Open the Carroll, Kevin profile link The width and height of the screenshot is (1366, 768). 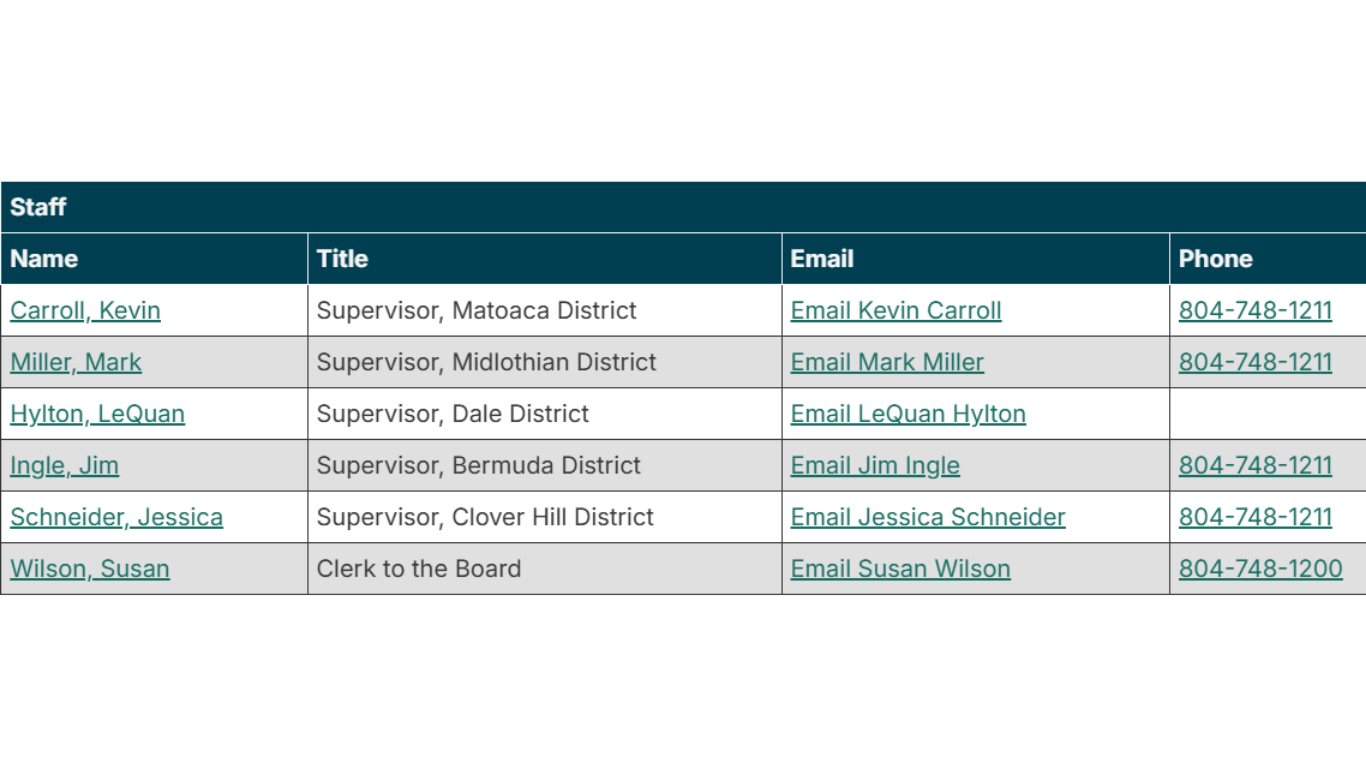(85, 310)
